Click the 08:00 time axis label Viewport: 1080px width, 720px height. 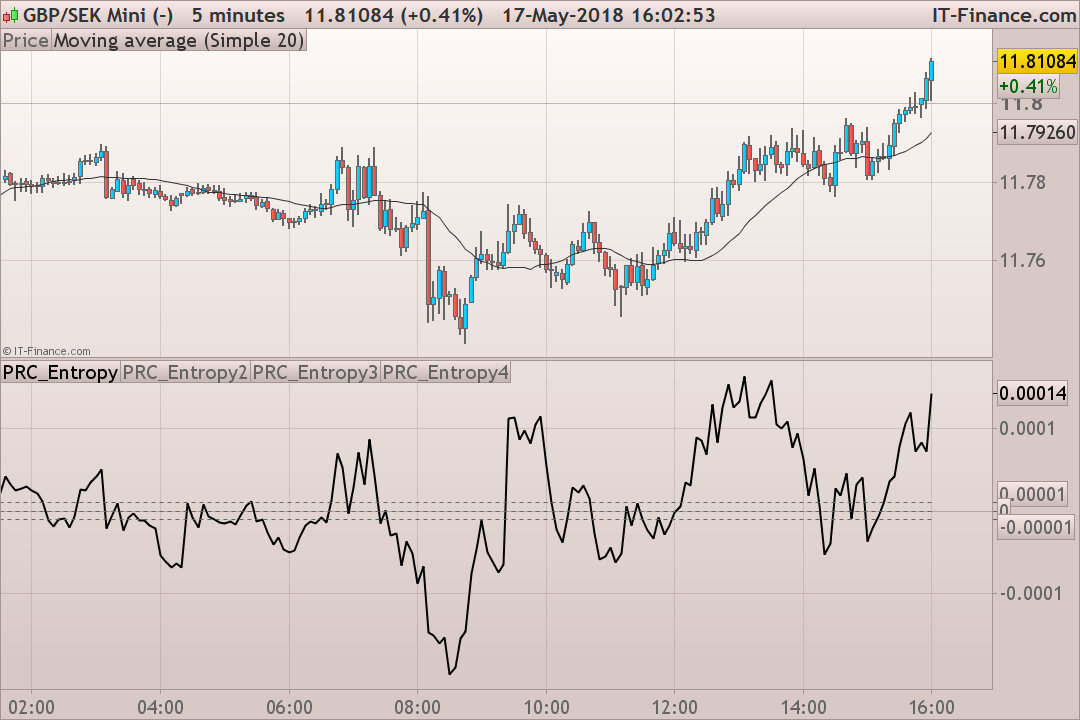click(x=417, y=708)
